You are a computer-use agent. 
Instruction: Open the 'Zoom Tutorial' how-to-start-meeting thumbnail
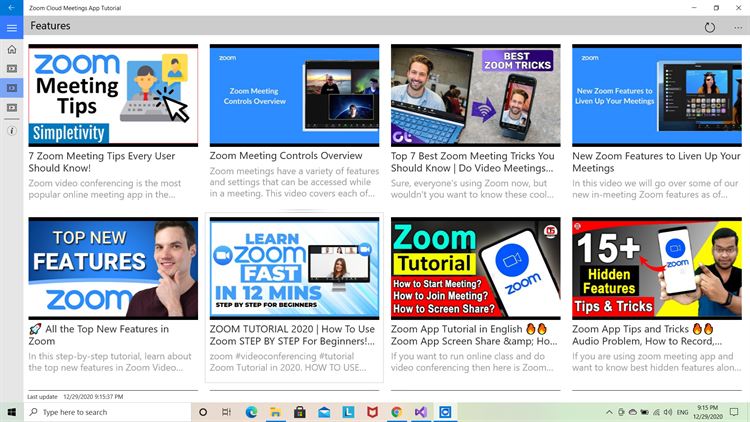475,268
